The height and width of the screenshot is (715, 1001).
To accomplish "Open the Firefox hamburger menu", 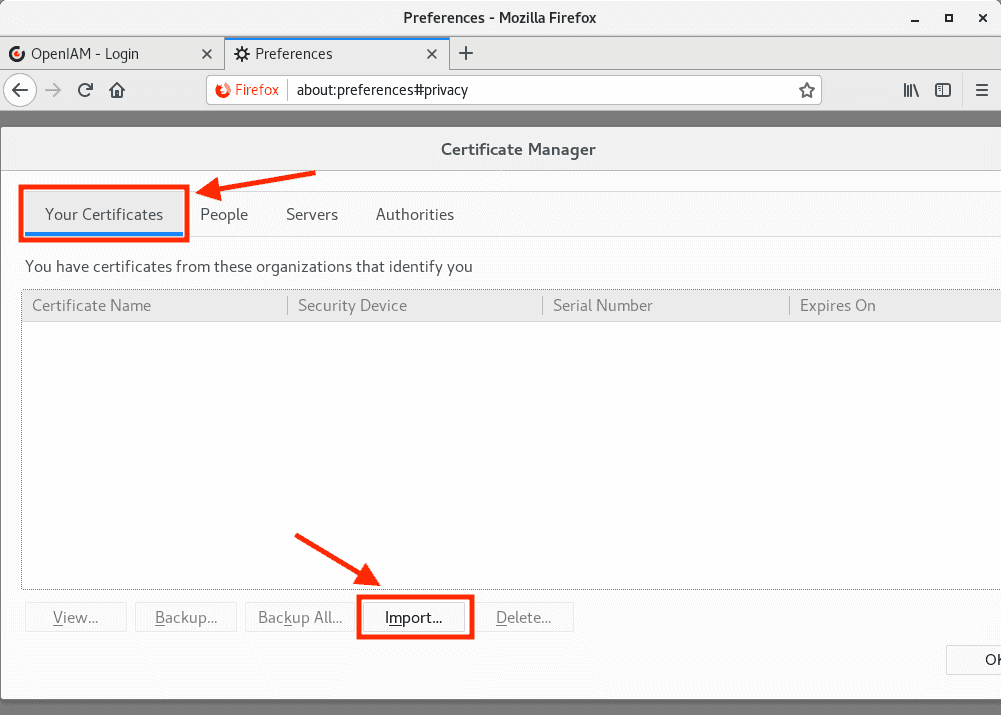I will pos(982,90).
